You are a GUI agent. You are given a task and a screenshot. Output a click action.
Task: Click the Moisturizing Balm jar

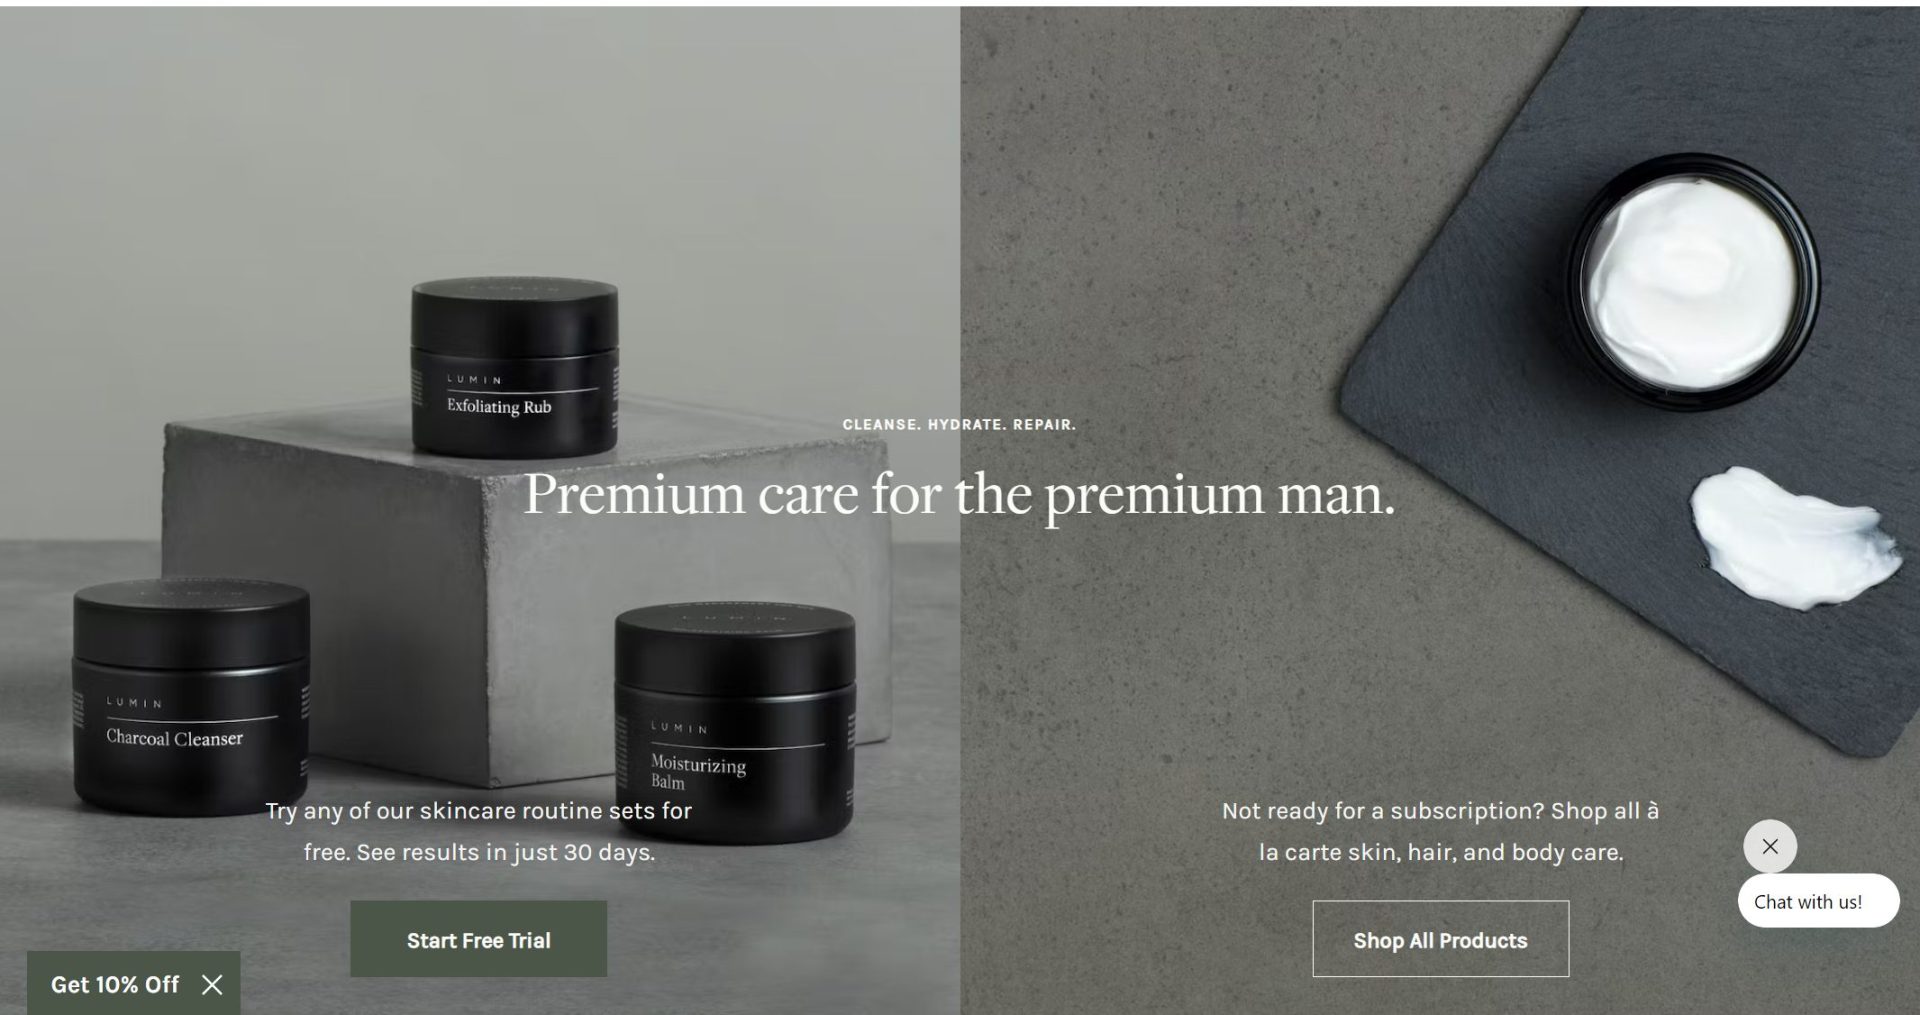pos(735,722)
